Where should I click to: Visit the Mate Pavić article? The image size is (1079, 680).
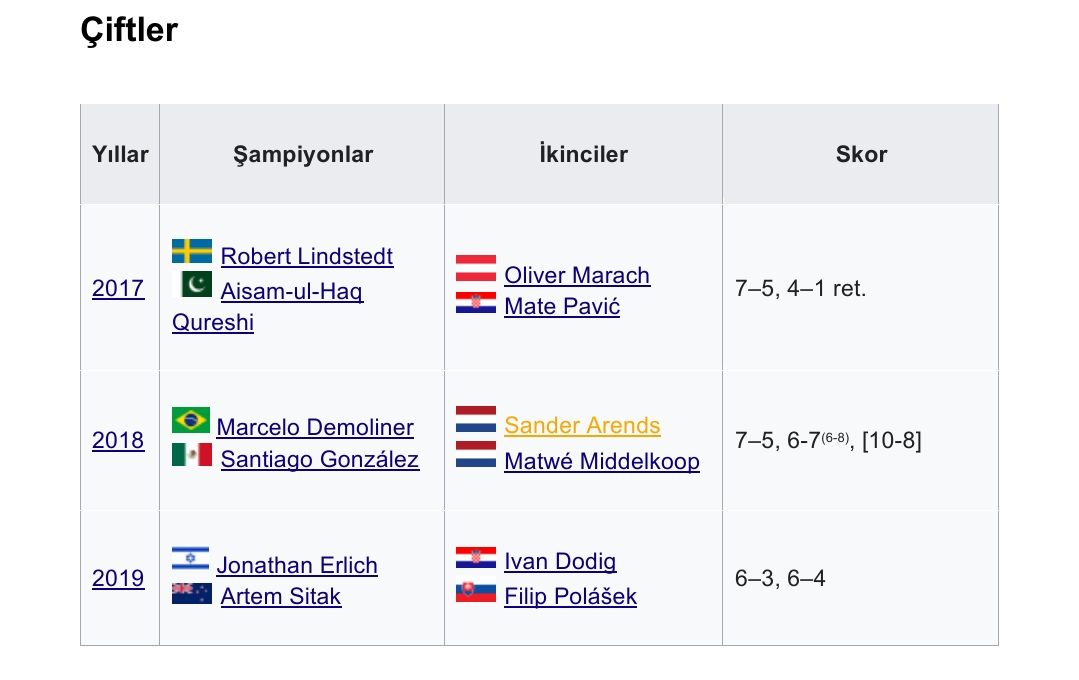(x=562, y=306)
